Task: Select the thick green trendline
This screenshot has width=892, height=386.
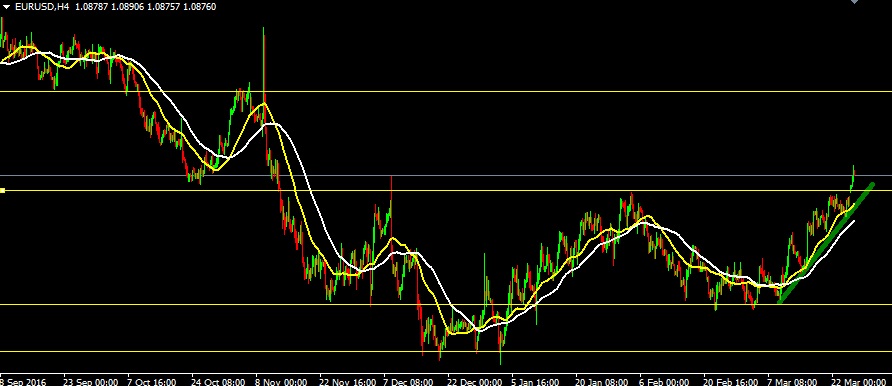Action: (825, 243)
